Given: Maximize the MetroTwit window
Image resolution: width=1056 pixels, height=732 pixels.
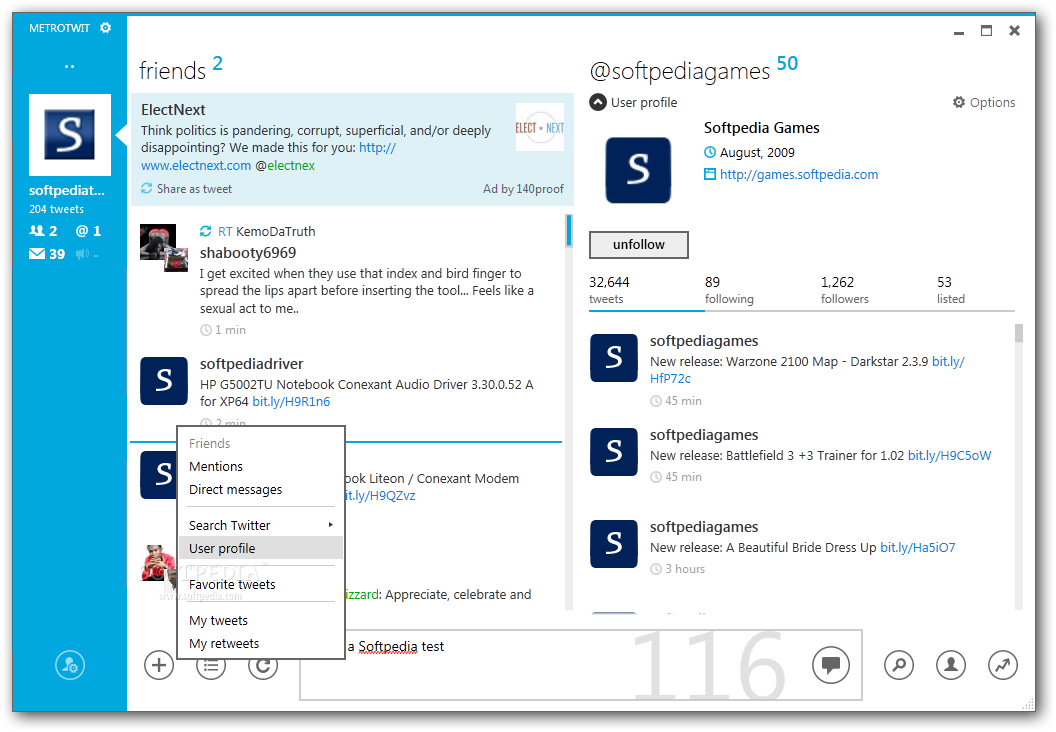Looking at the screenshot, I should point(986,30).
